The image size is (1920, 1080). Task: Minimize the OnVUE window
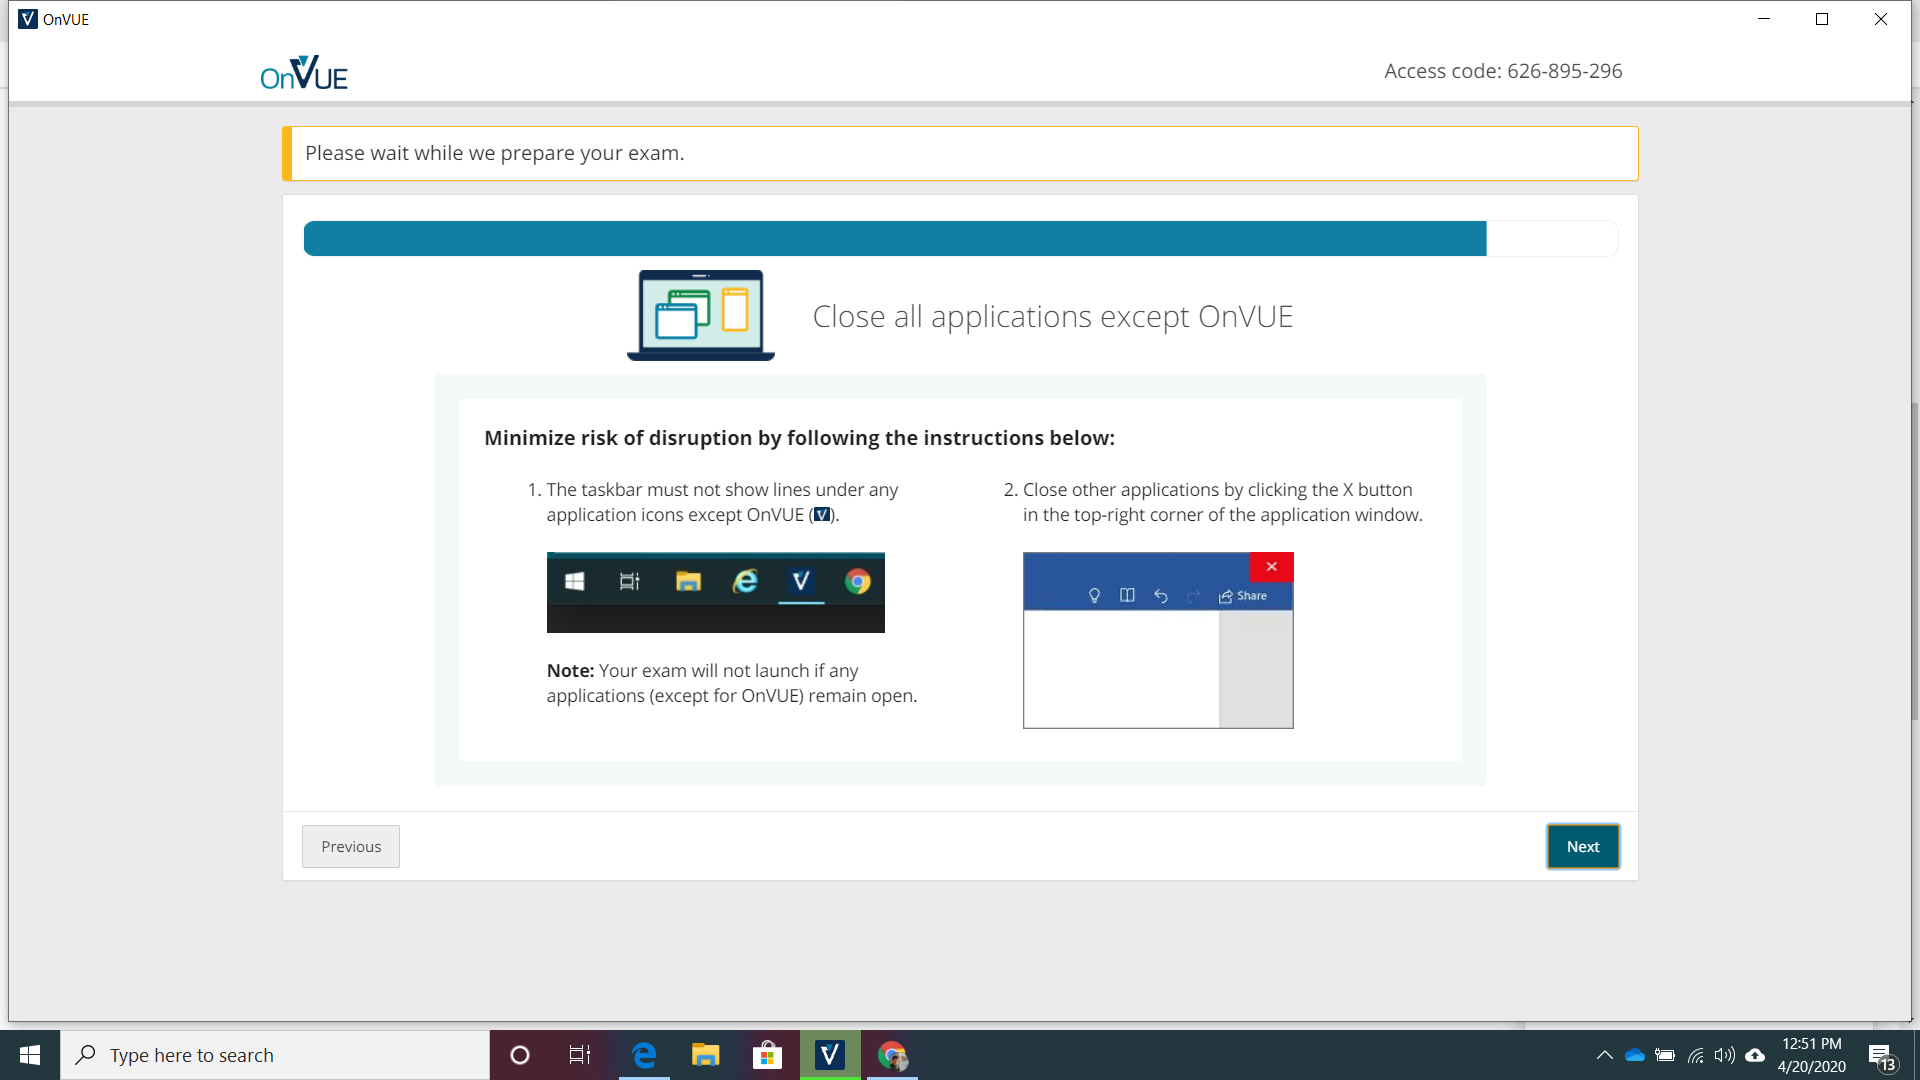click(1764, 19)
